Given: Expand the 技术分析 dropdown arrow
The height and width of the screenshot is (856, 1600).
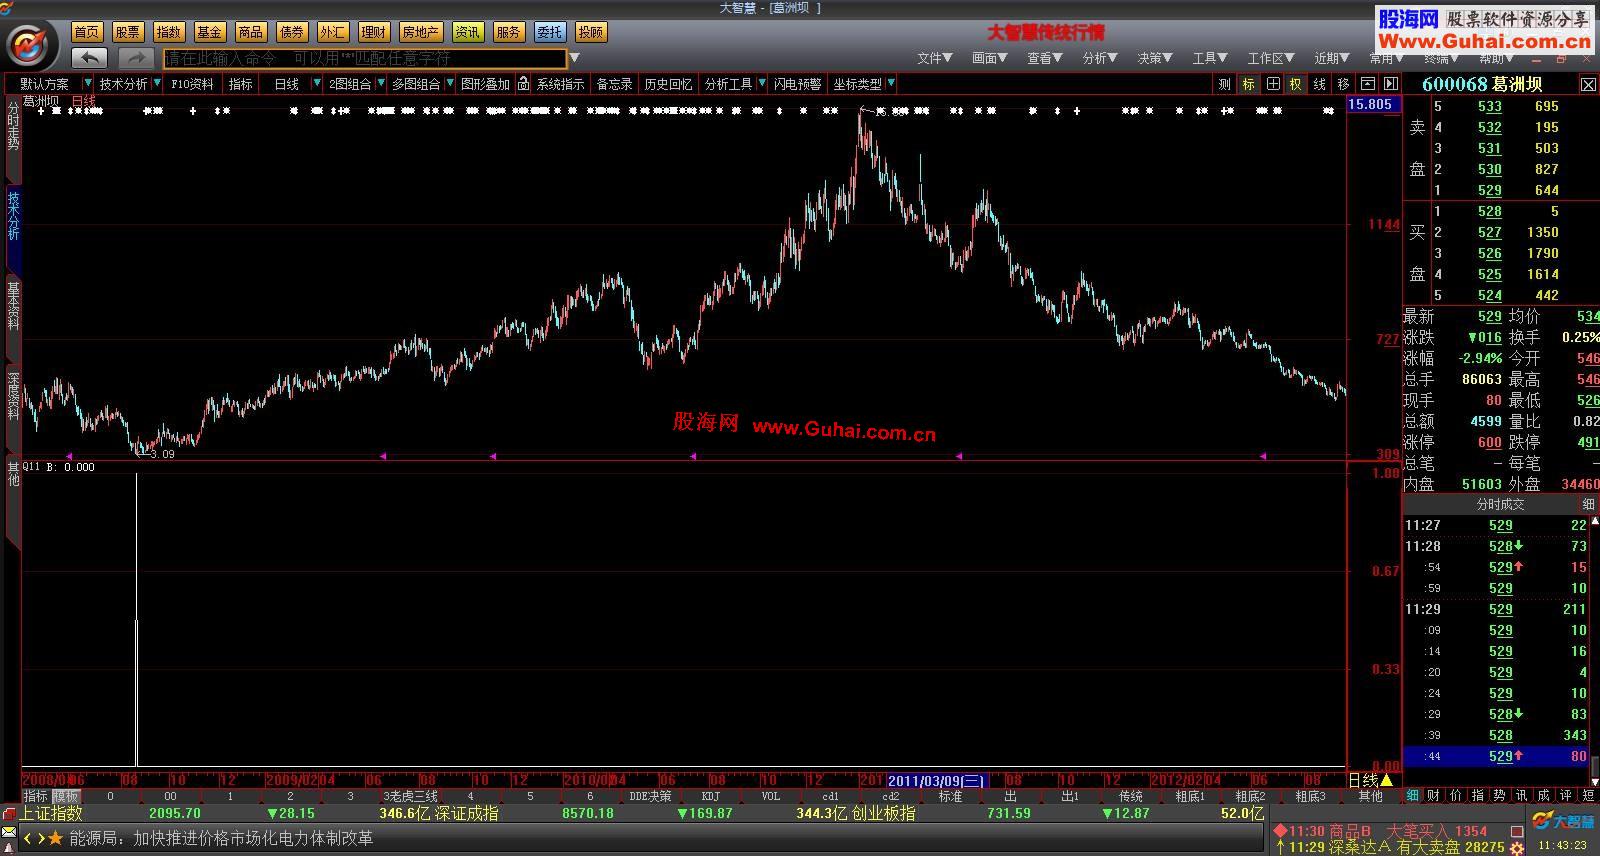Looking at the screenshot, I should click(157, 84).
